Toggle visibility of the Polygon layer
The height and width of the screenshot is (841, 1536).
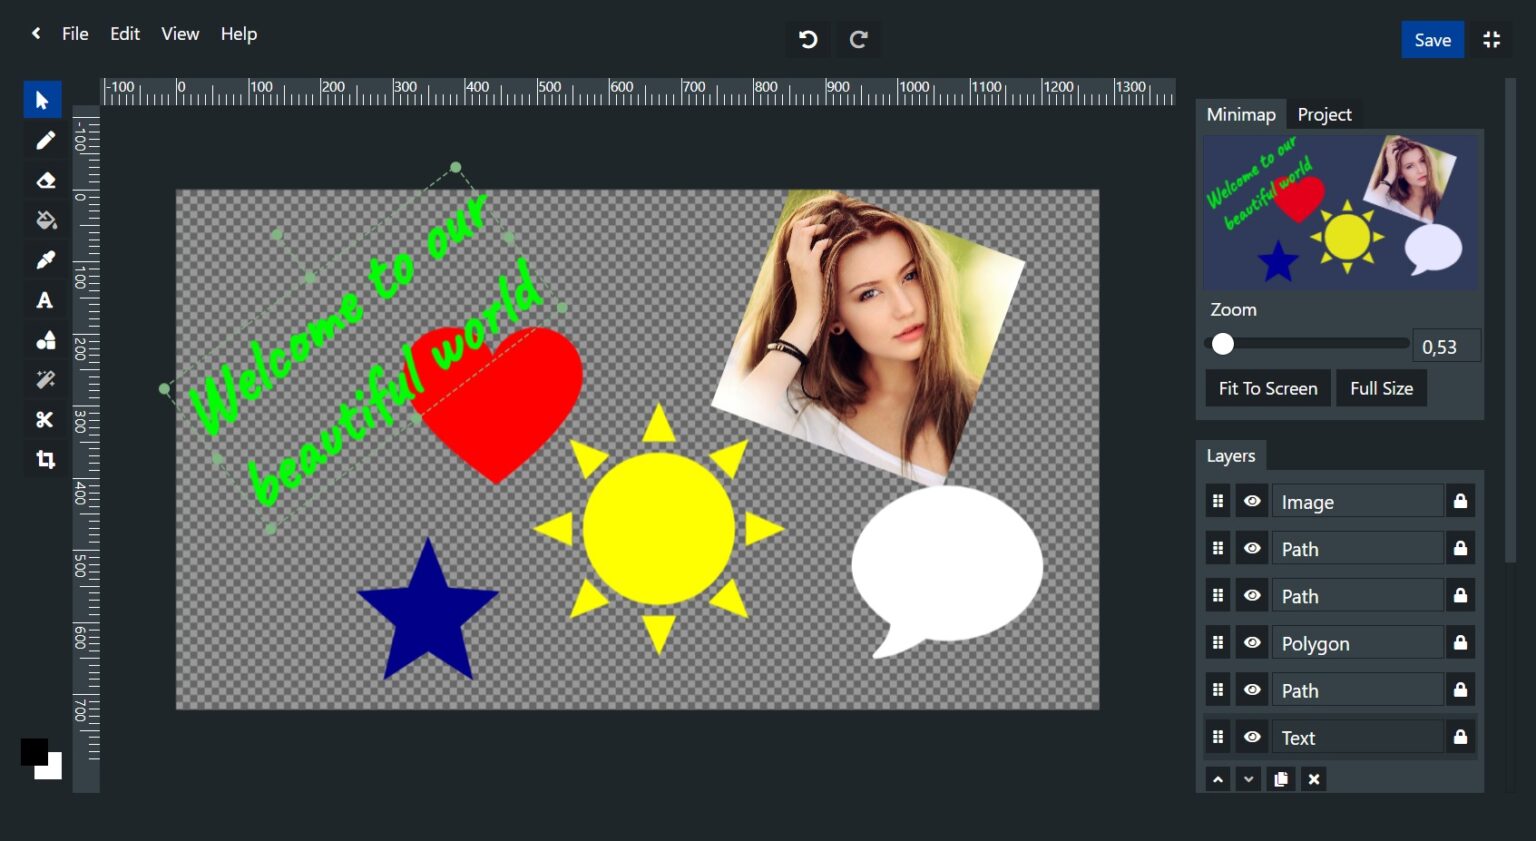click(x=1251, y=643)
